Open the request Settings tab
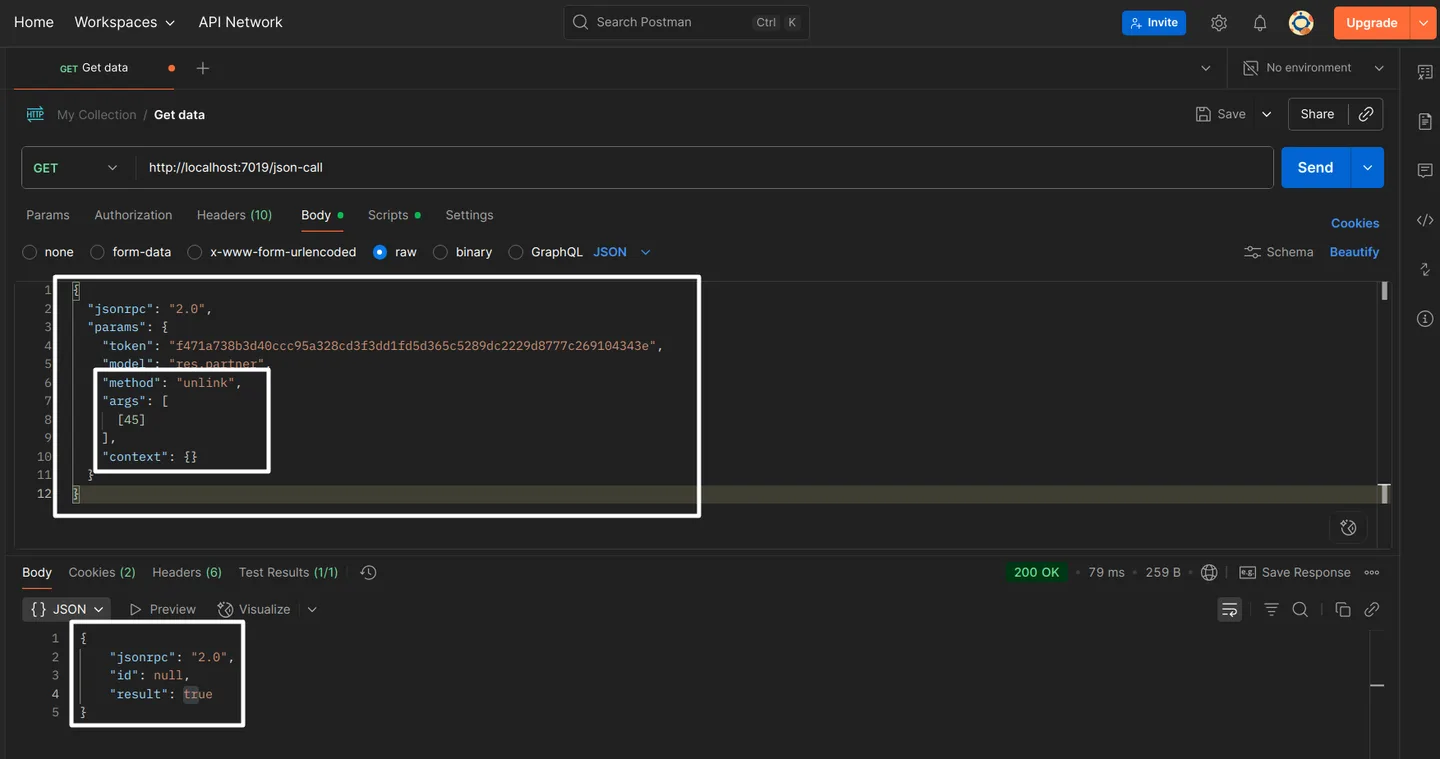Image resolution: width=1440 pixels, height=759 pixels. [x=469, y=215]
